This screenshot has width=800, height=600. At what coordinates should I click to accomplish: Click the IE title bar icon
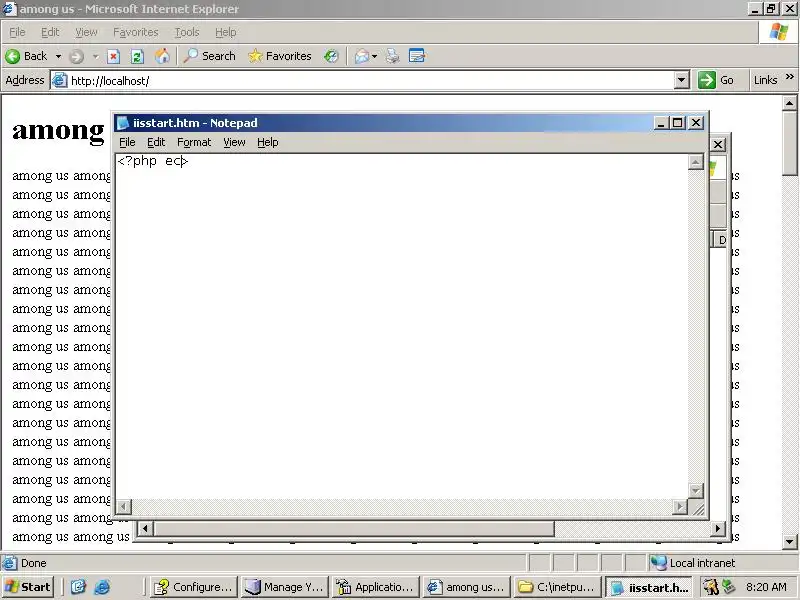9,9
